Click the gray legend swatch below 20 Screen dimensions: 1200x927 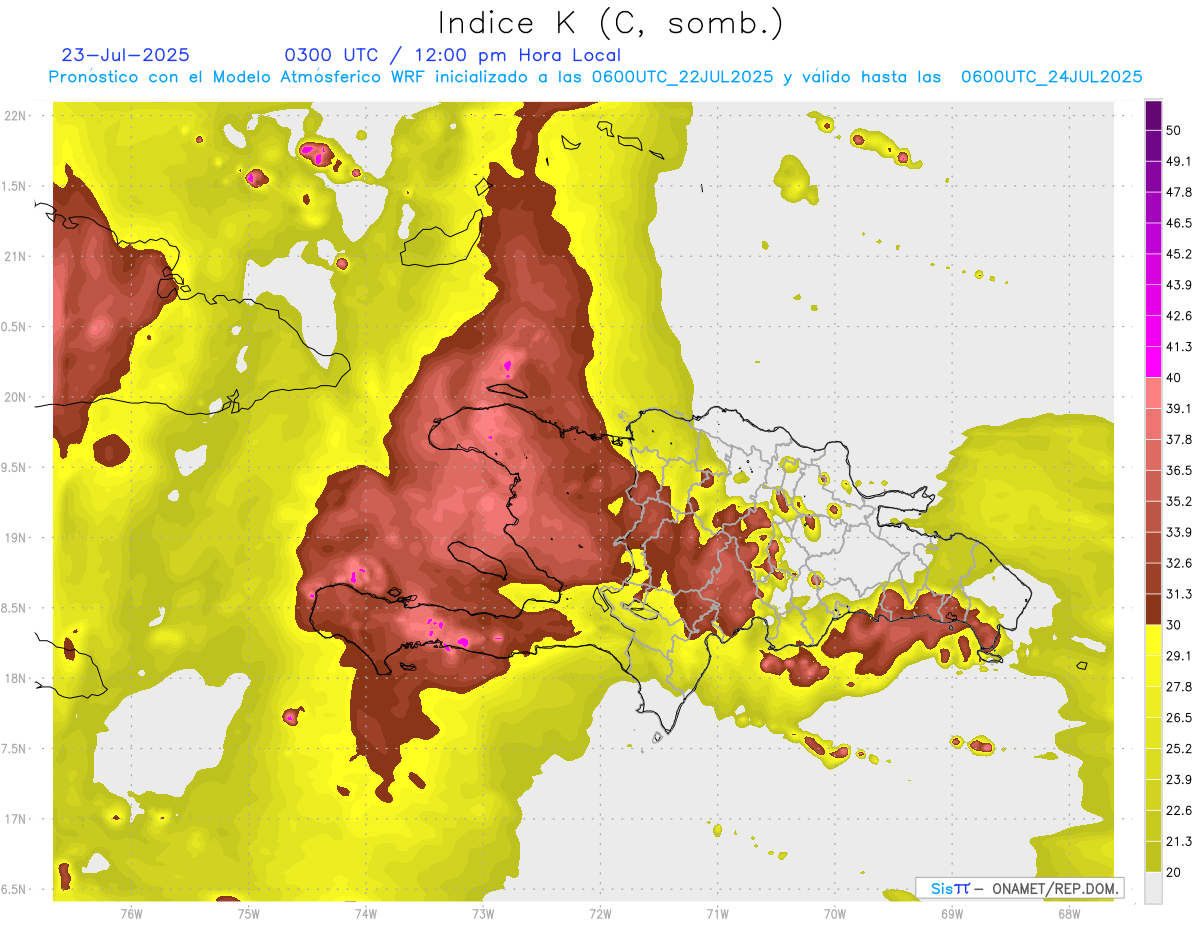(1153, 888)
